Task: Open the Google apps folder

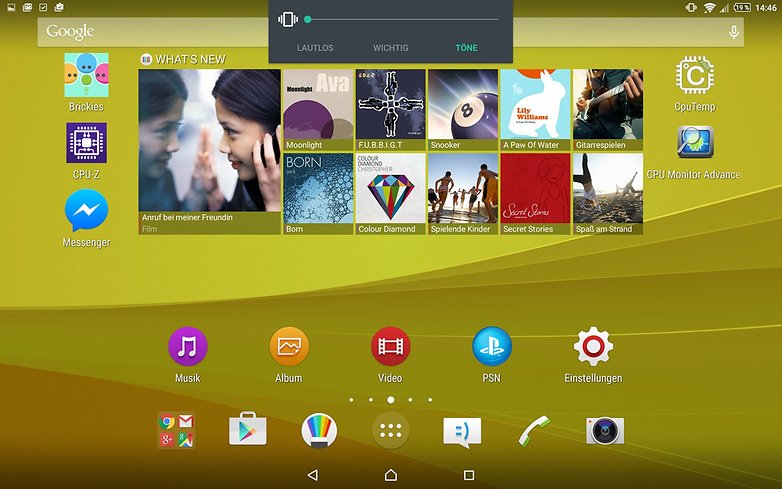Action: (176, 430)
